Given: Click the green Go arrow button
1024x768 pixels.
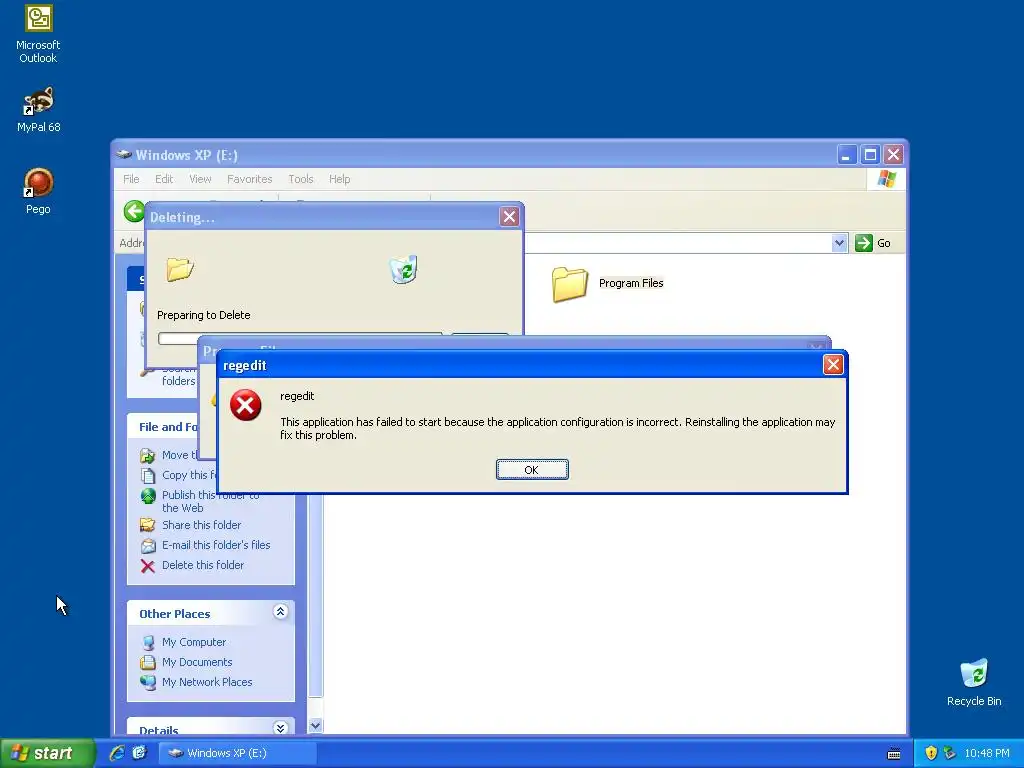Looking at the screenshot, I should 863,243.
